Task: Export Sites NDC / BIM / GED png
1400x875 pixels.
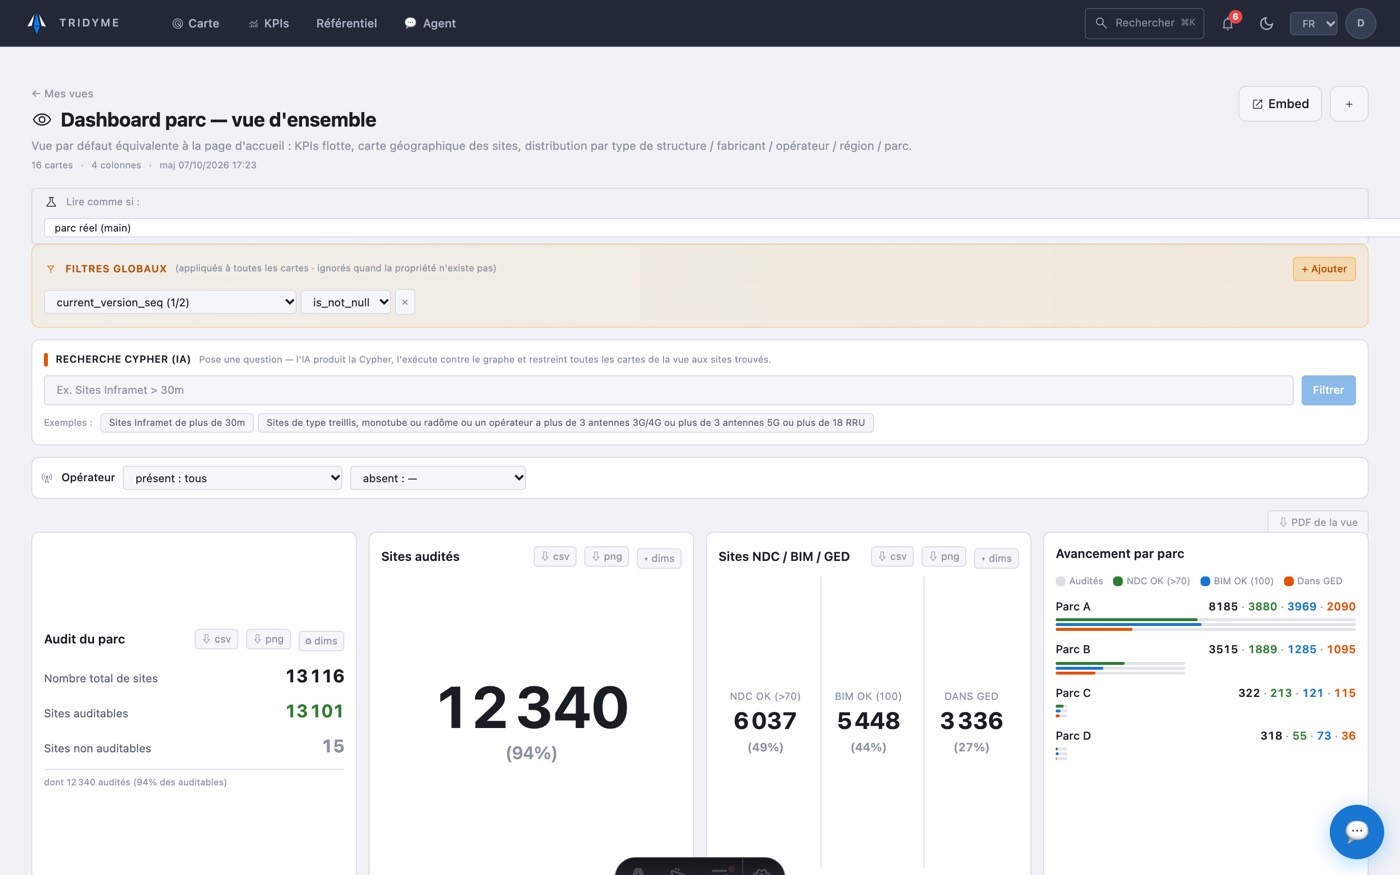Action: (943, 556)
